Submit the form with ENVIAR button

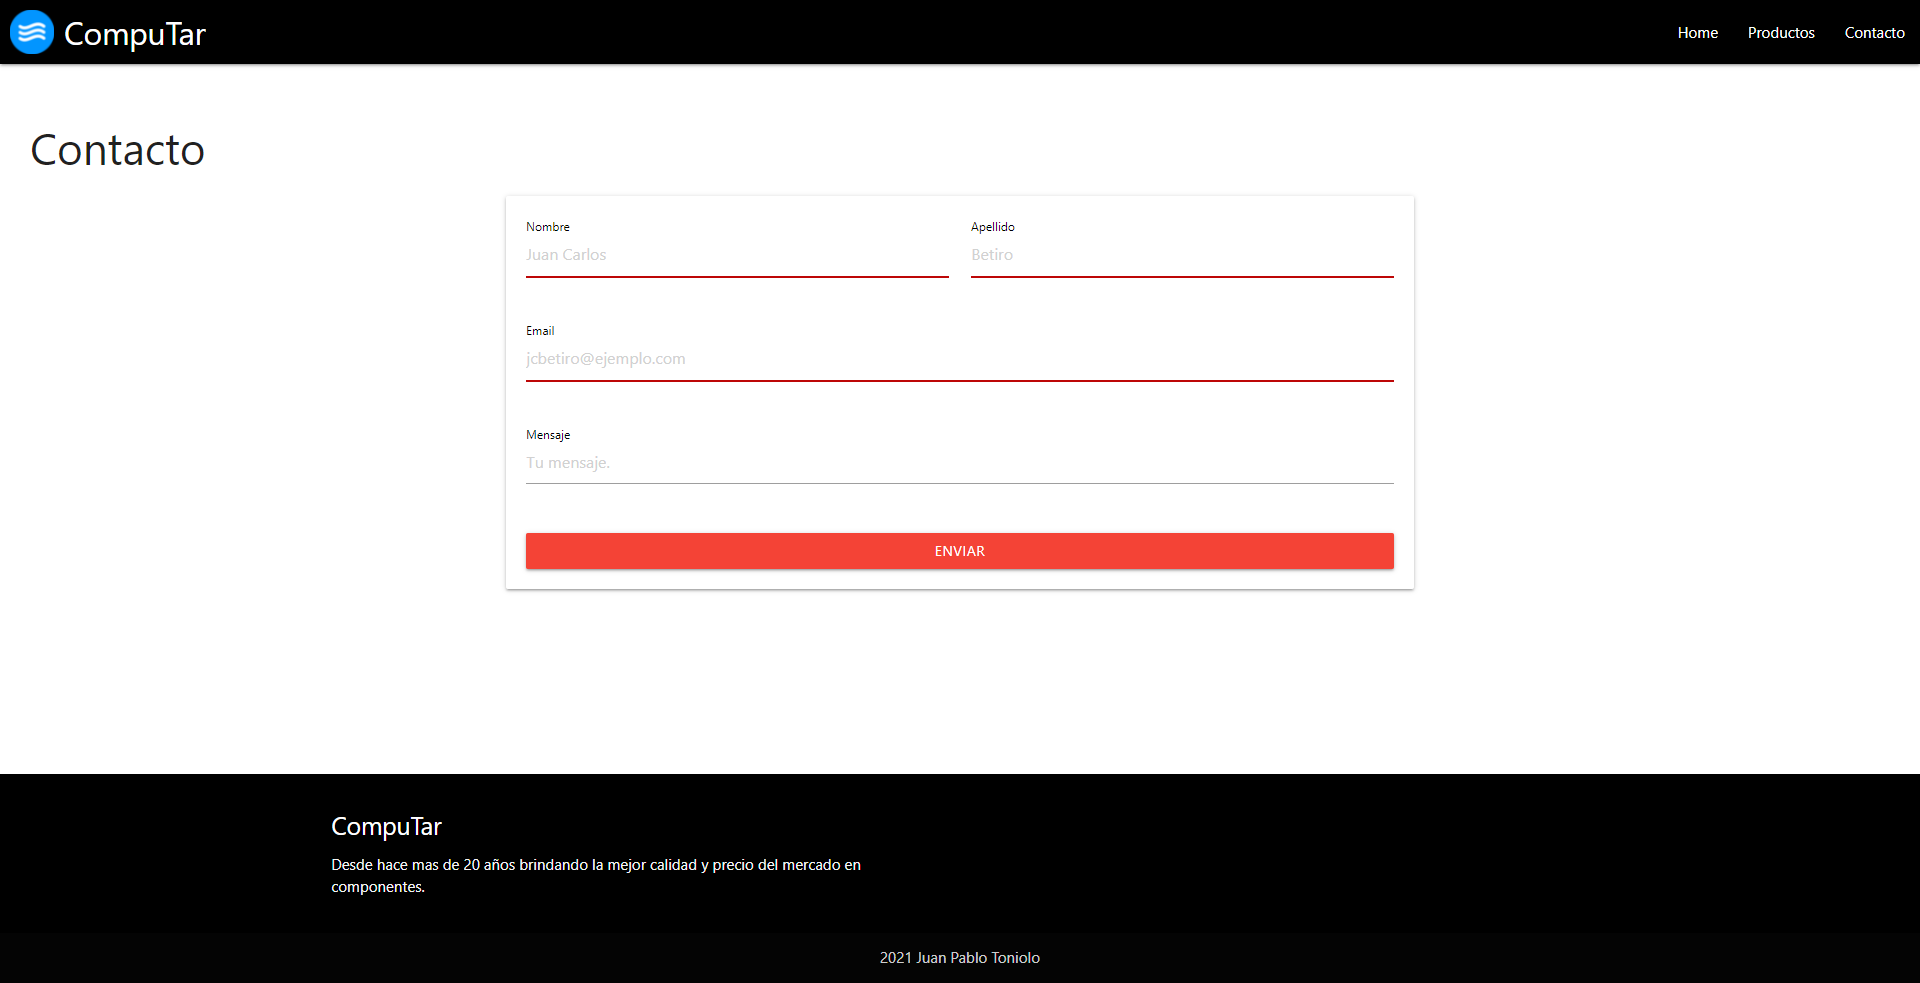(960, 551)
